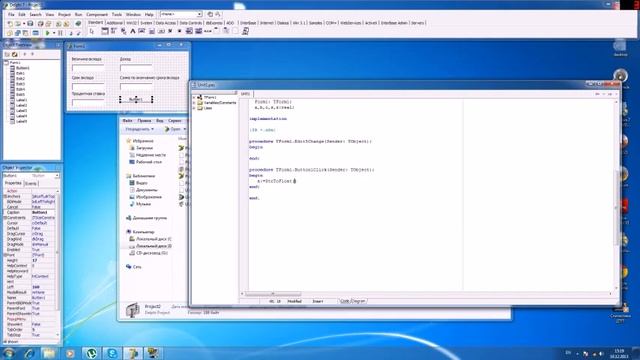Click the Object Inspector properties scrollbar
This screenshot has height=360, width=640.
coord(58,263)
